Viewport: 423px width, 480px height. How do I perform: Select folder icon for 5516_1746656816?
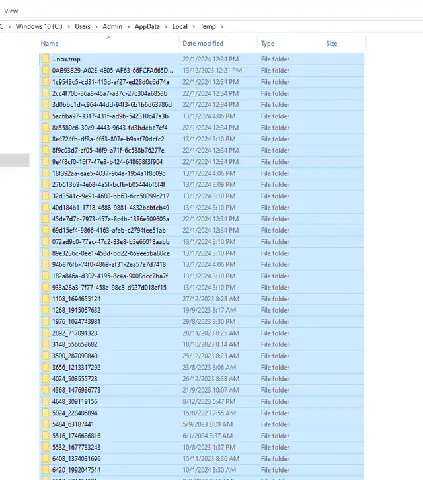tap(46, 435)
